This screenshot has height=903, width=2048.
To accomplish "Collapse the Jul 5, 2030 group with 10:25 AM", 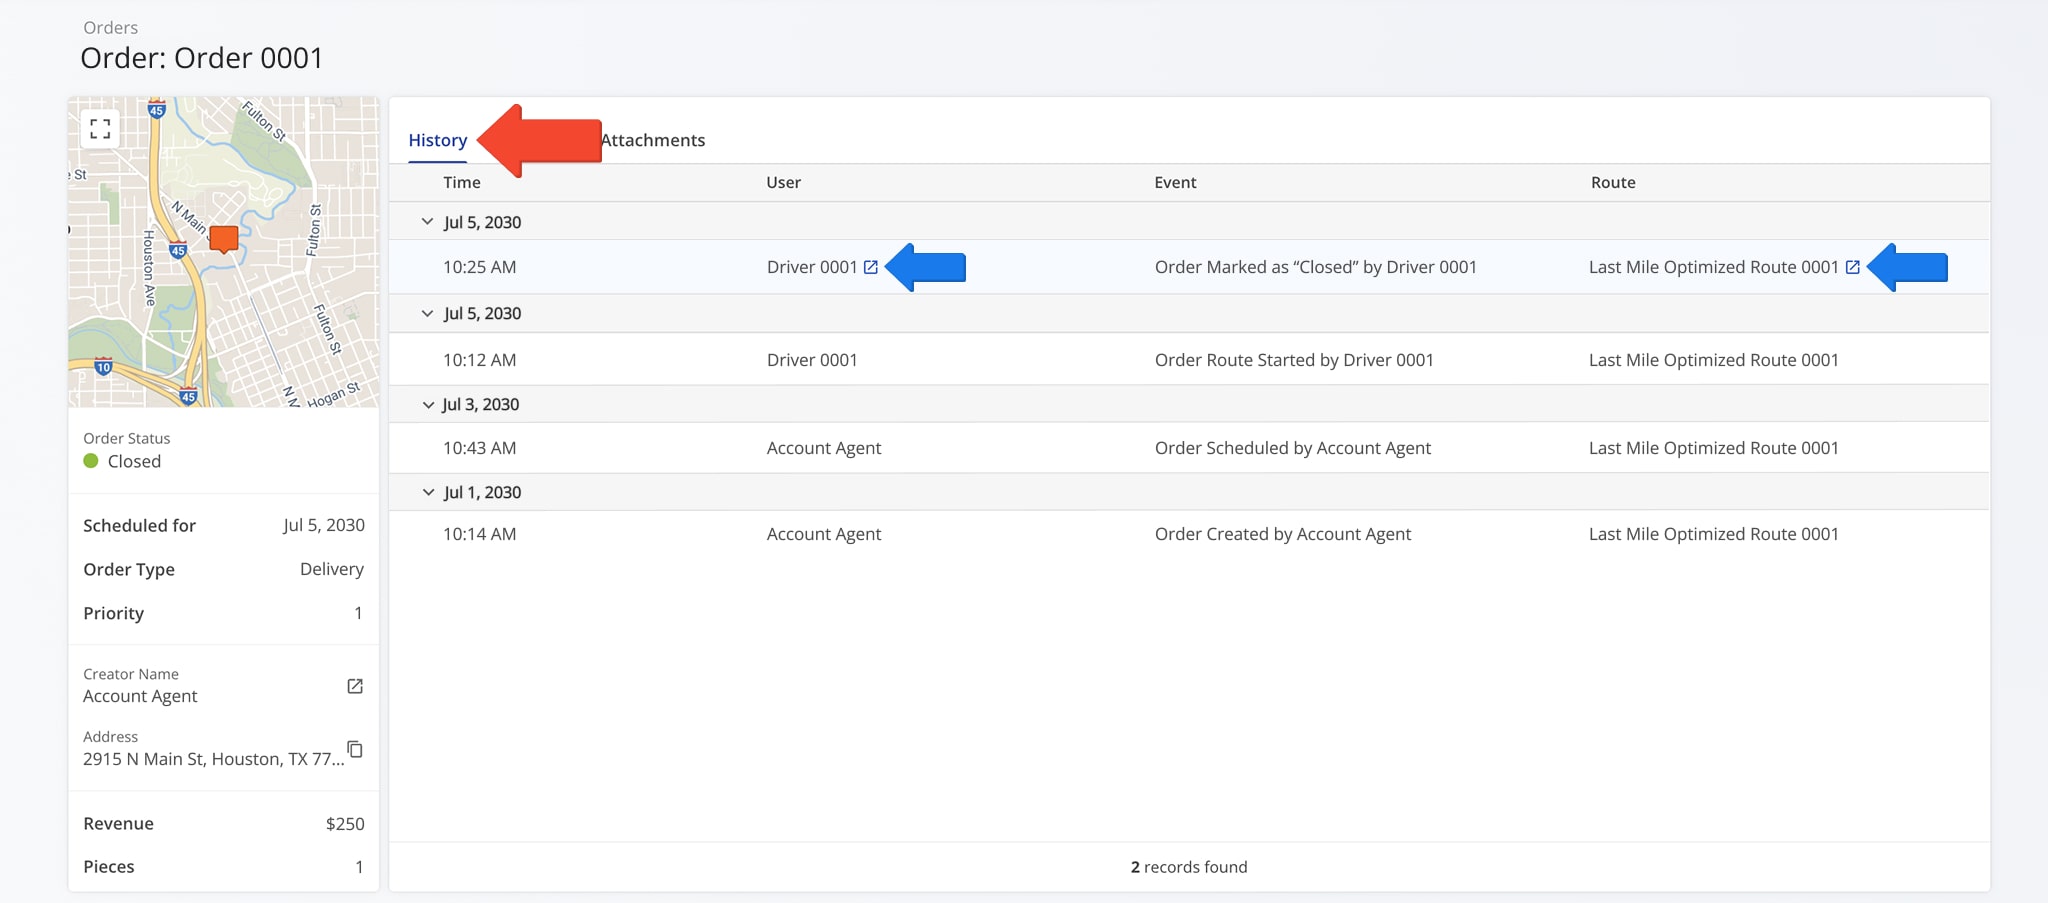I will click(x=427, y=222).
